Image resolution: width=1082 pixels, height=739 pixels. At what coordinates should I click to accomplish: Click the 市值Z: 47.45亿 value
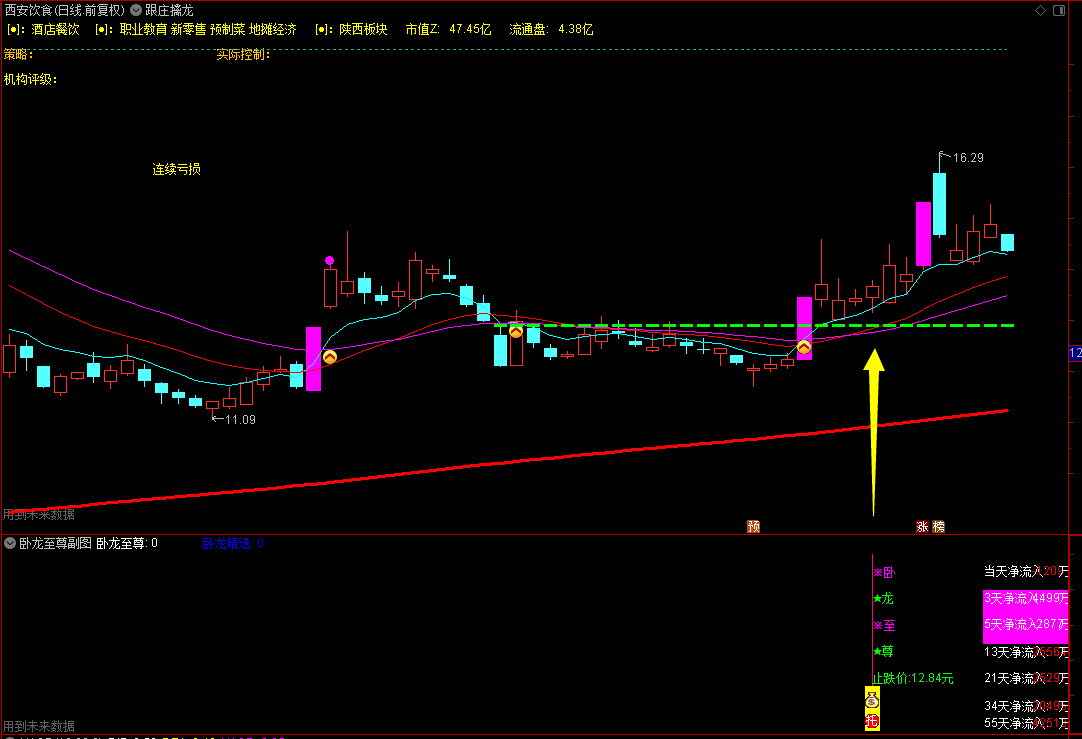[x=449, y=30]
